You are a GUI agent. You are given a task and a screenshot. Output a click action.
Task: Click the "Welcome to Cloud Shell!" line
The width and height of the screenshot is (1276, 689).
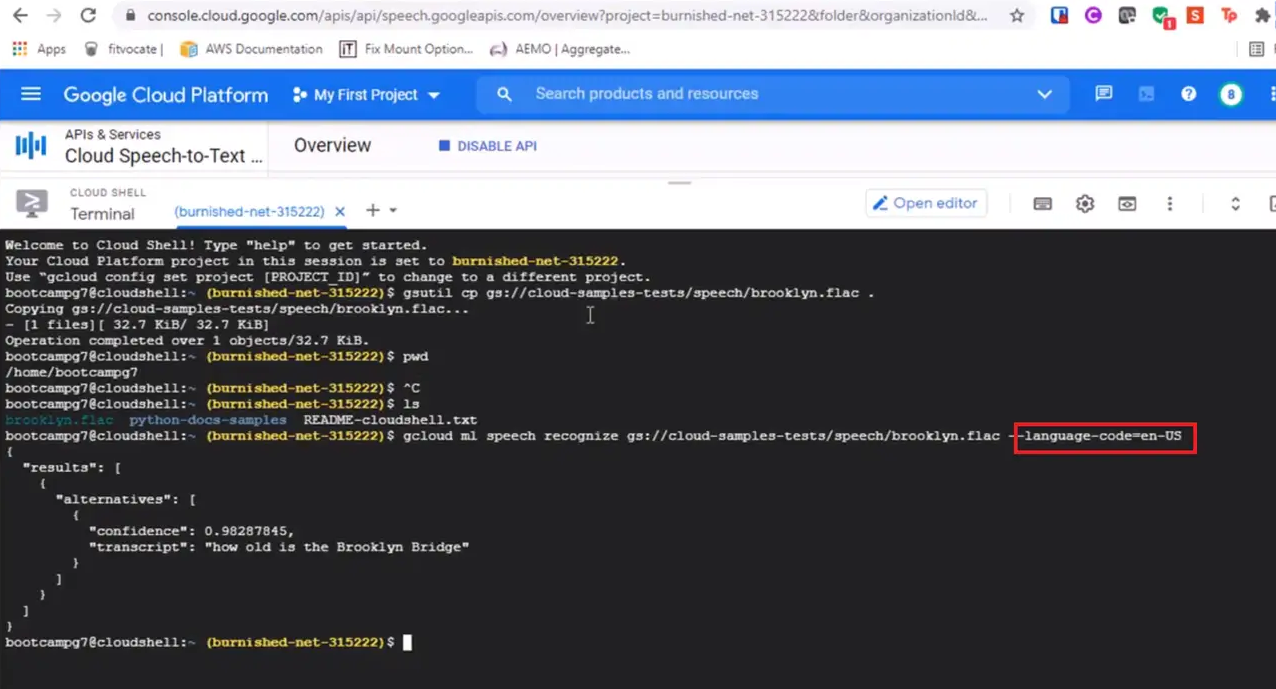(x=216, y=245)
